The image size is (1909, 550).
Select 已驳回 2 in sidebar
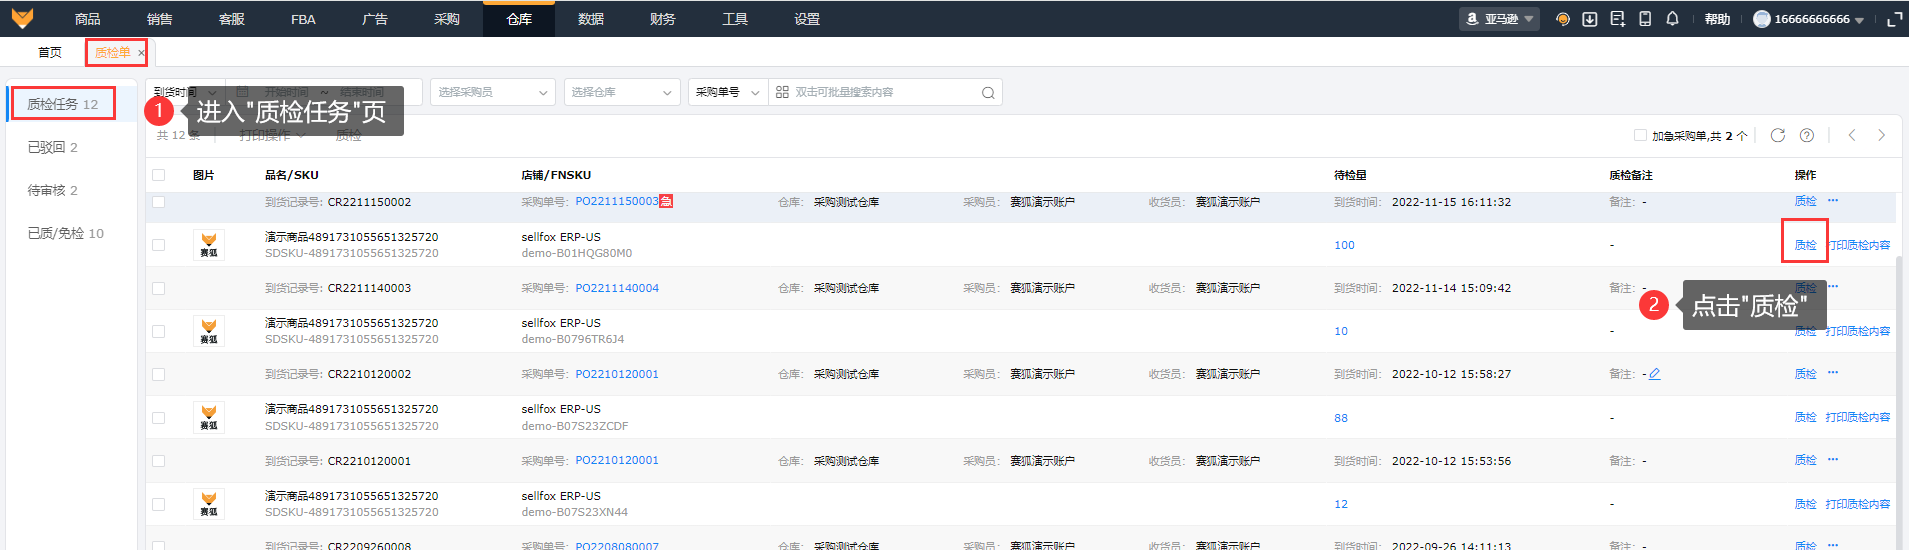pos(52,147)
